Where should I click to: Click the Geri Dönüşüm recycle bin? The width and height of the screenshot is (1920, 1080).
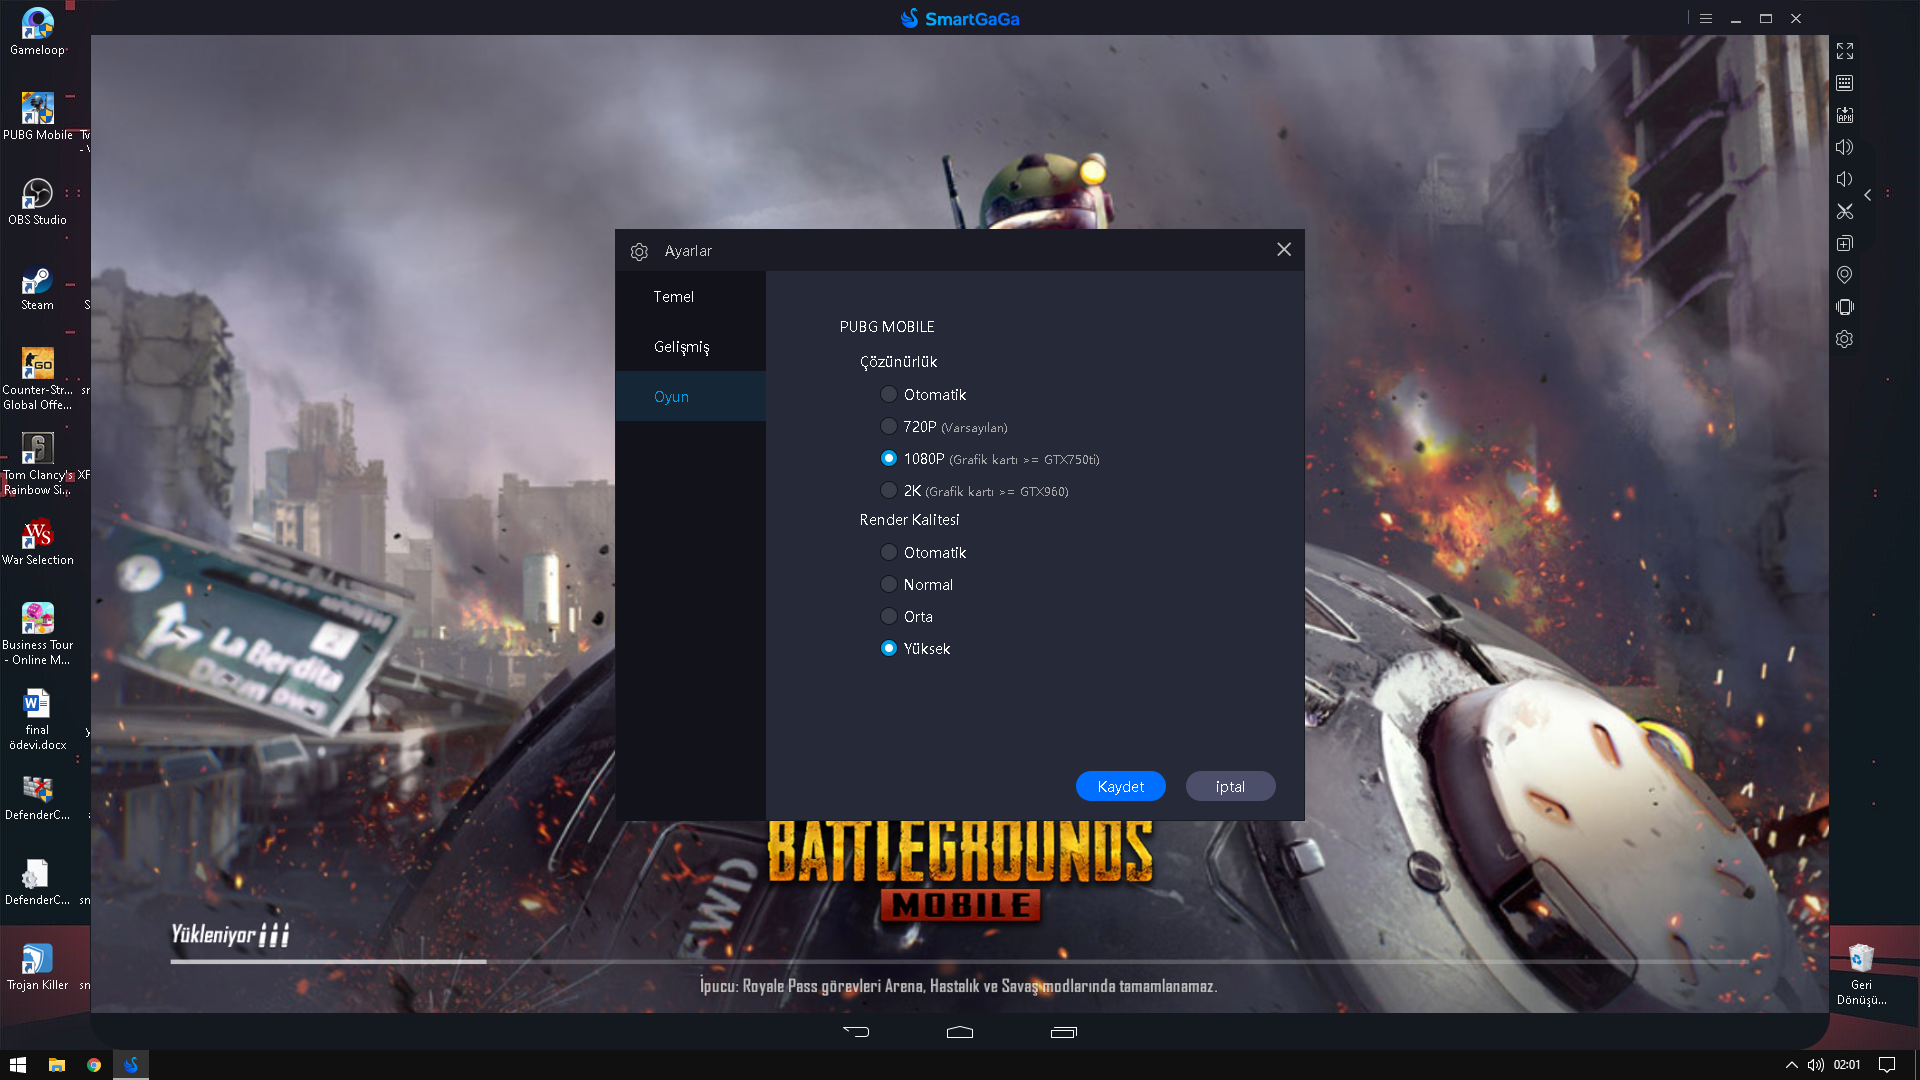tap(1861, 974)
